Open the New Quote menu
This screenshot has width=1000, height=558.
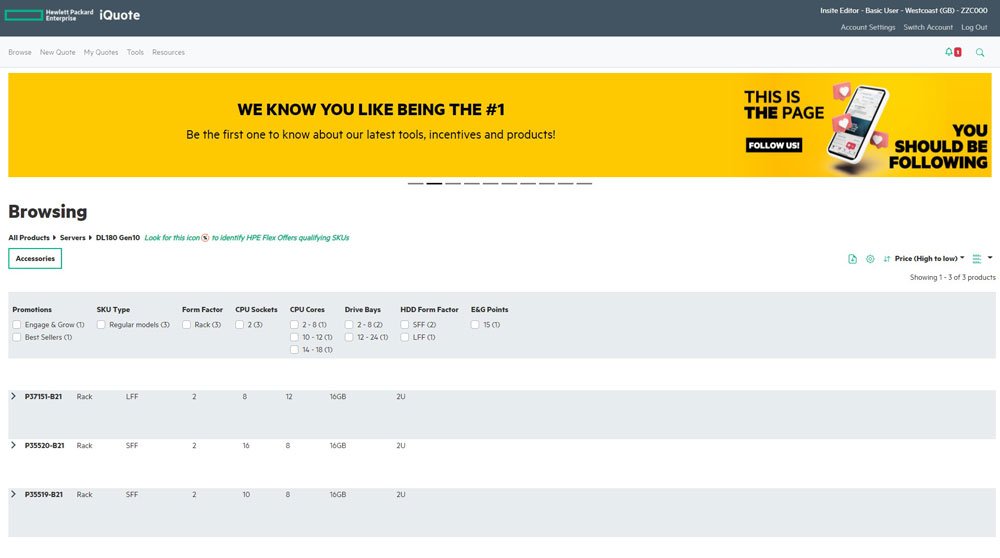coord(57,52)
